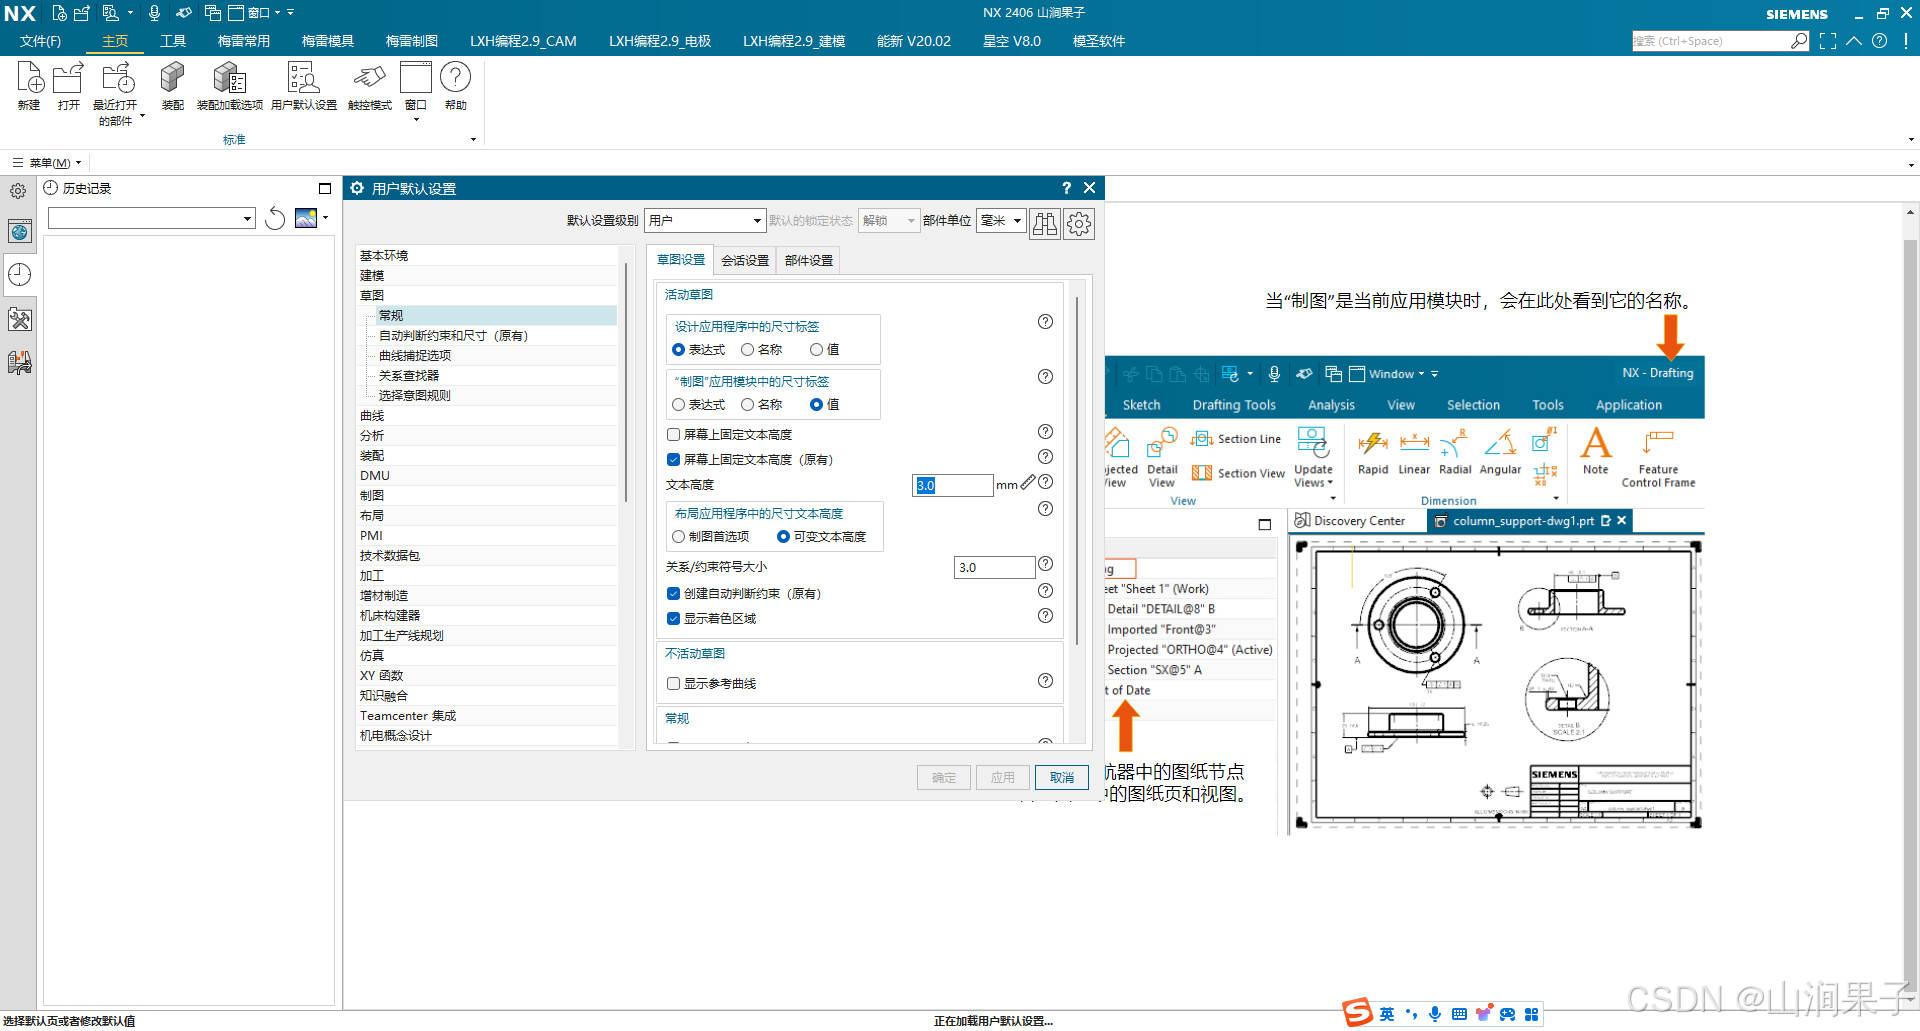Open the 文件(F) menu

40,41
